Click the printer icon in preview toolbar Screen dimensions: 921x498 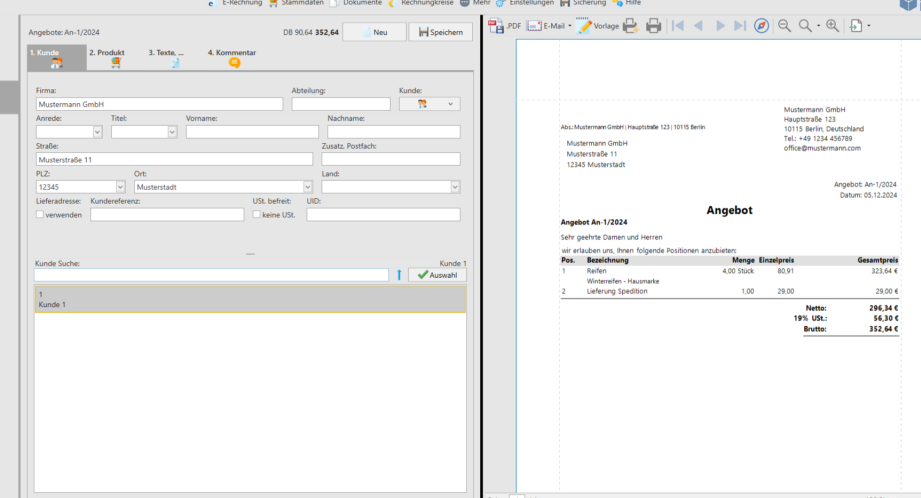point(654,25)
